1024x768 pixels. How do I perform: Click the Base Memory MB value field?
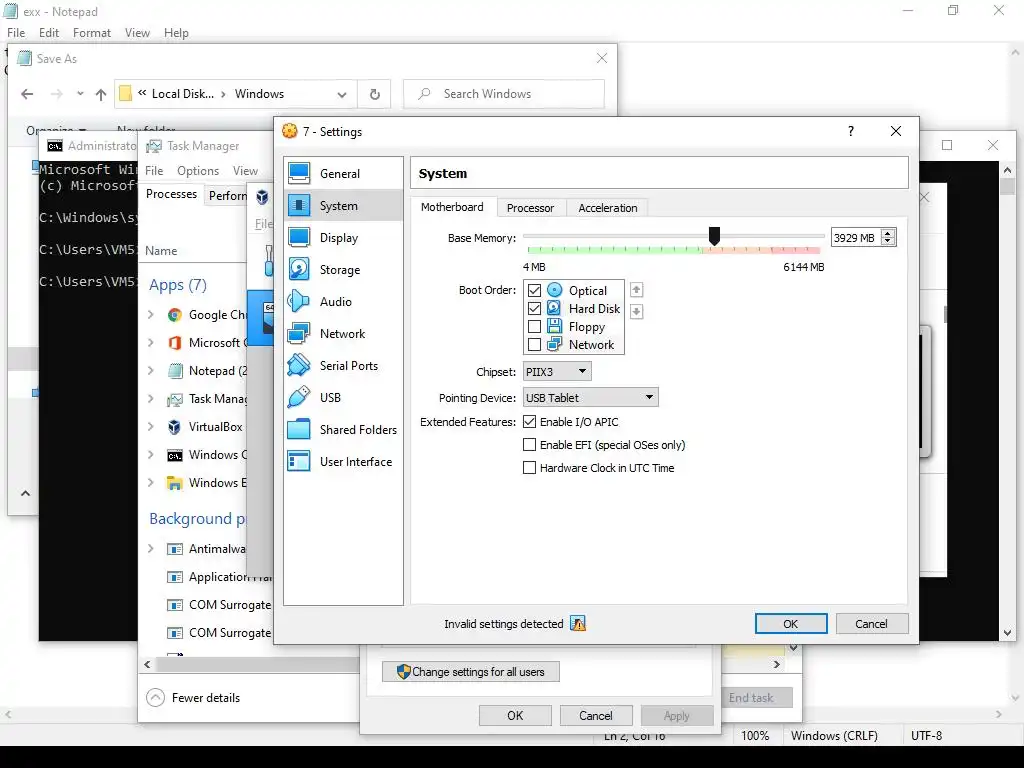(x=856, y=238)
